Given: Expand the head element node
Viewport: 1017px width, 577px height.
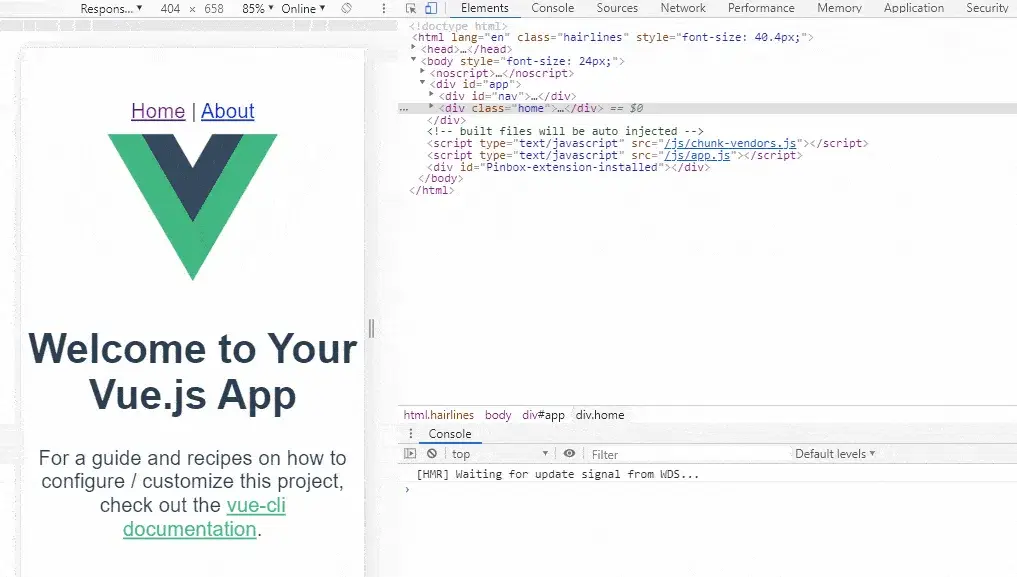Looking at the screenshot, I should pyautogui.click(x=414, y=48).
